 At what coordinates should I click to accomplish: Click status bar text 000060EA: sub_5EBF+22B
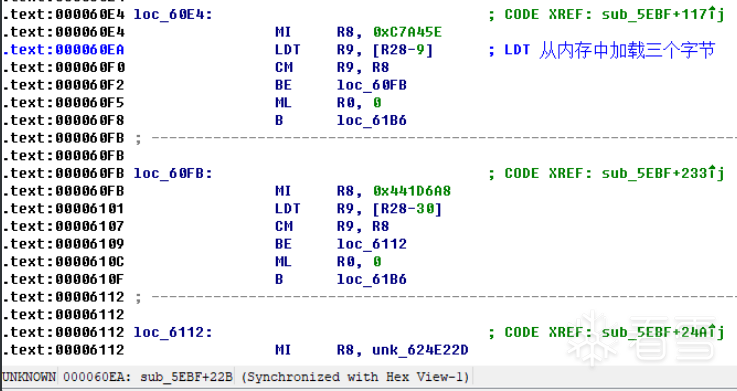click(148, 377)
